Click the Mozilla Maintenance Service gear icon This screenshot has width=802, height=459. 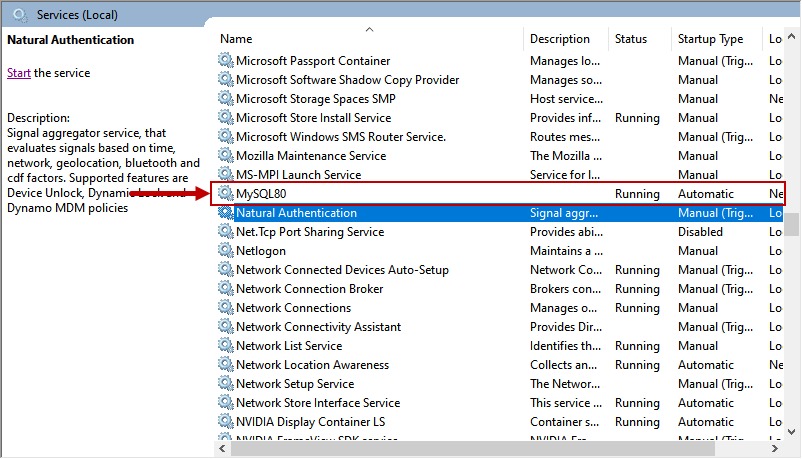point(225,156)
